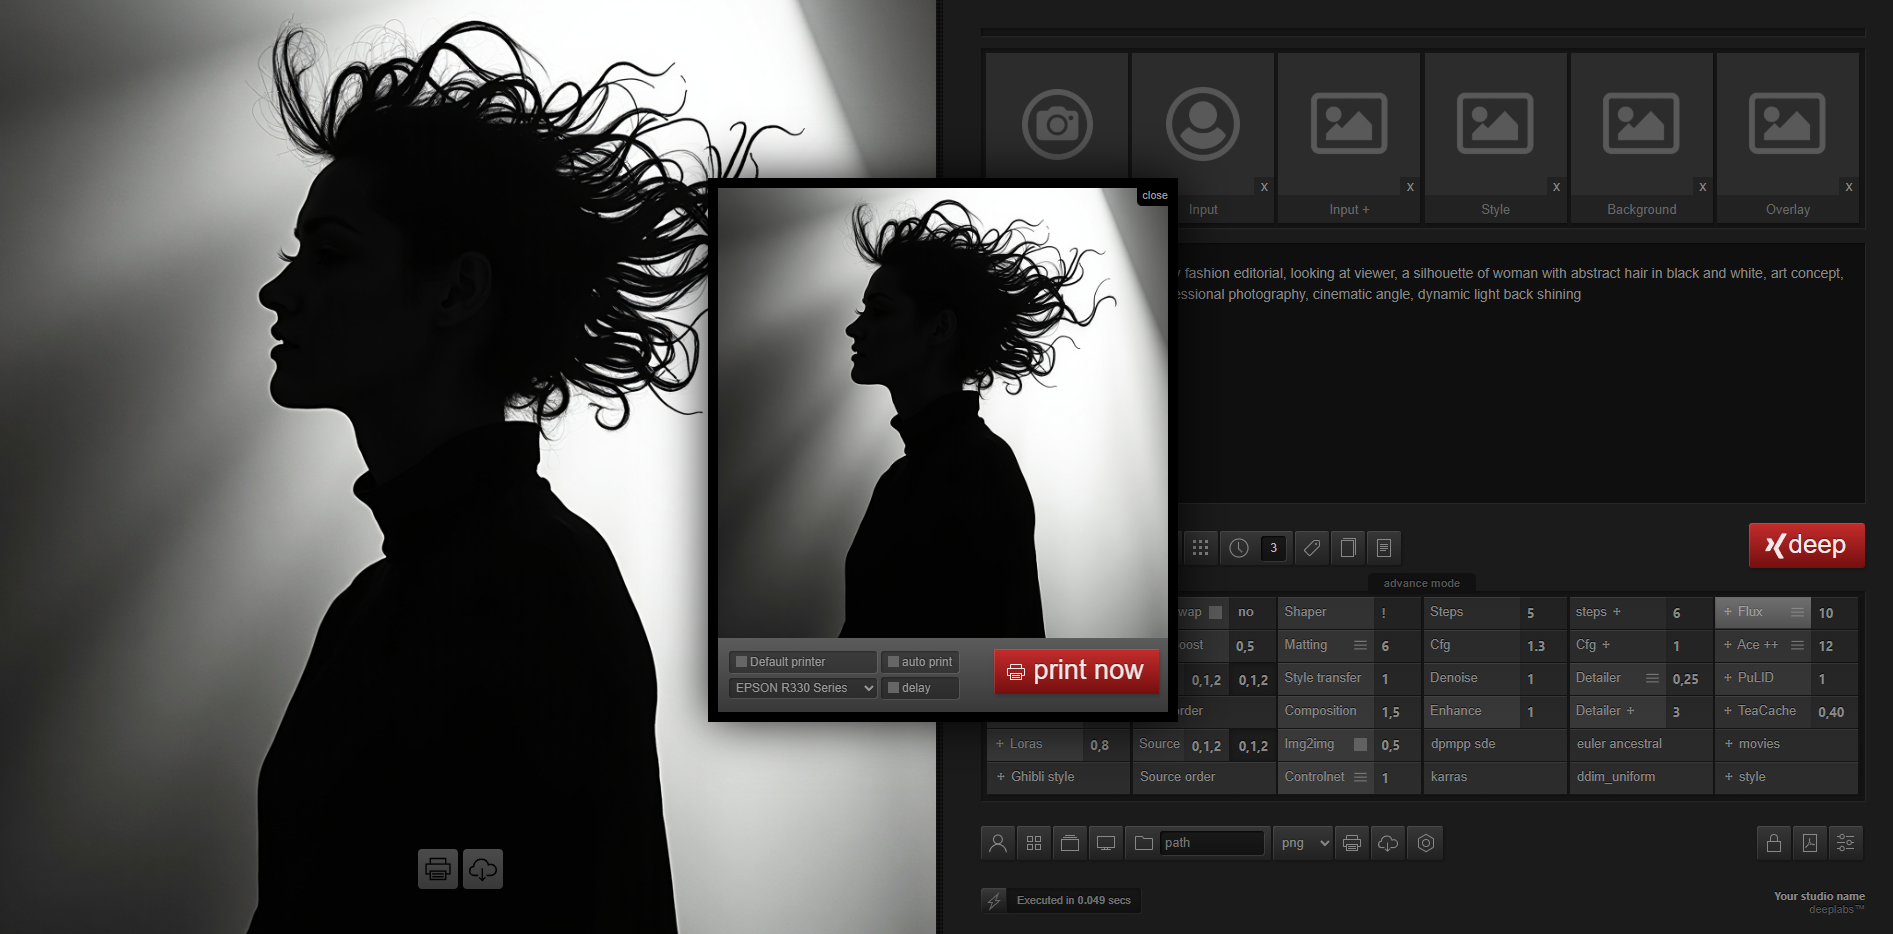1893x934 pixels.
Task: Open the Ace ++ list menu icon
Action: tap(1797, 645)
